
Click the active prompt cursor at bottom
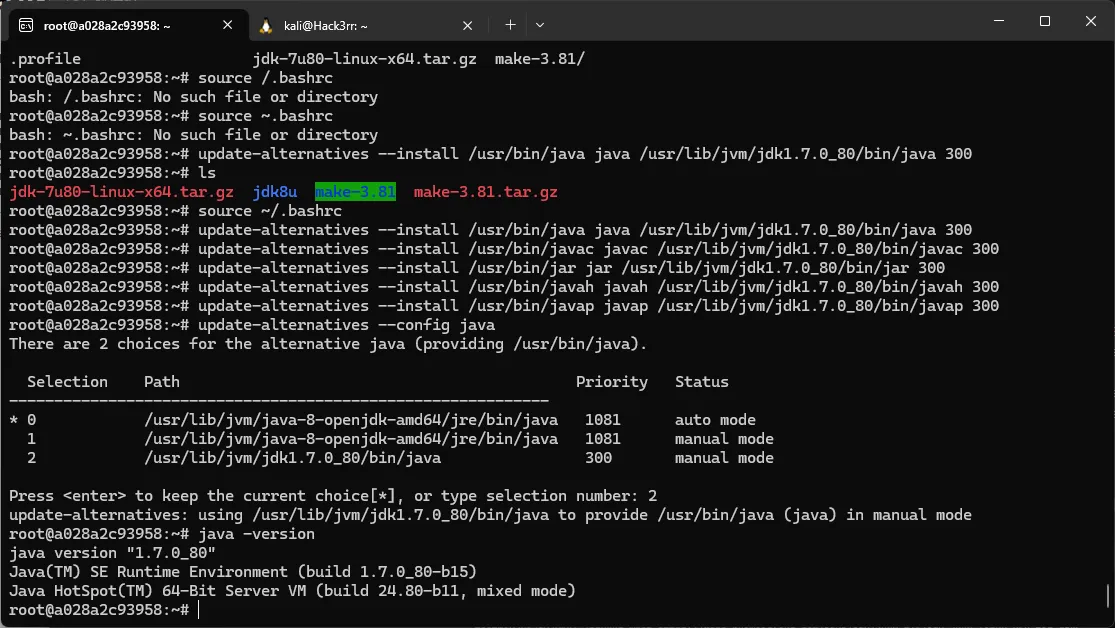coord(199,610)
